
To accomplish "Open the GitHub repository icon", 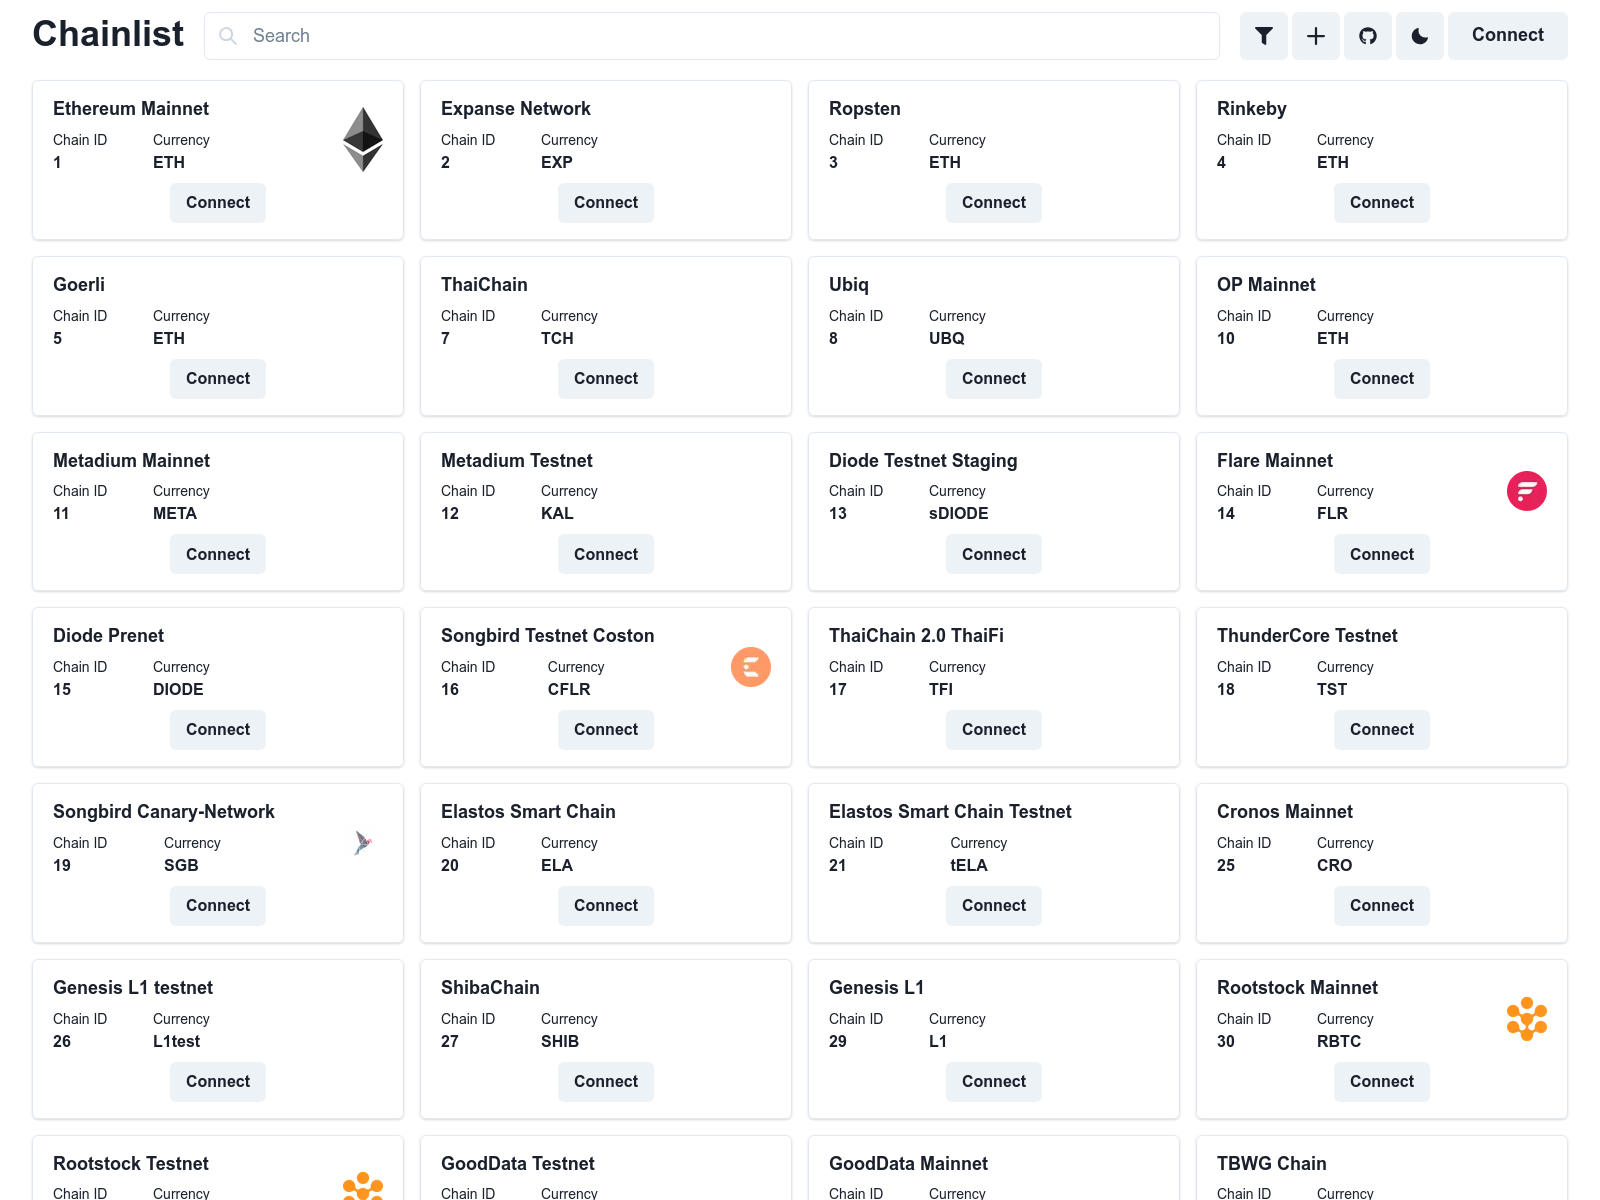I will [x=1368, y=36].
